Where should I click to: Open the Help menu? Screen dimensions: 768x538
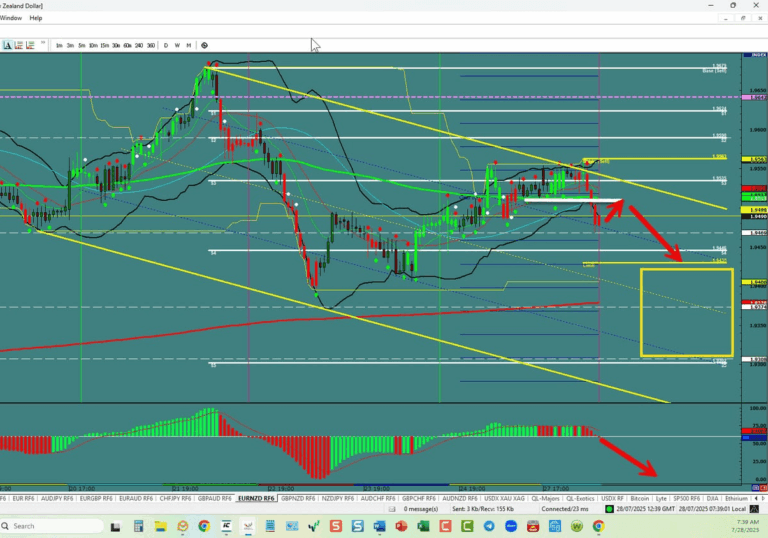(x=36, y=18)
